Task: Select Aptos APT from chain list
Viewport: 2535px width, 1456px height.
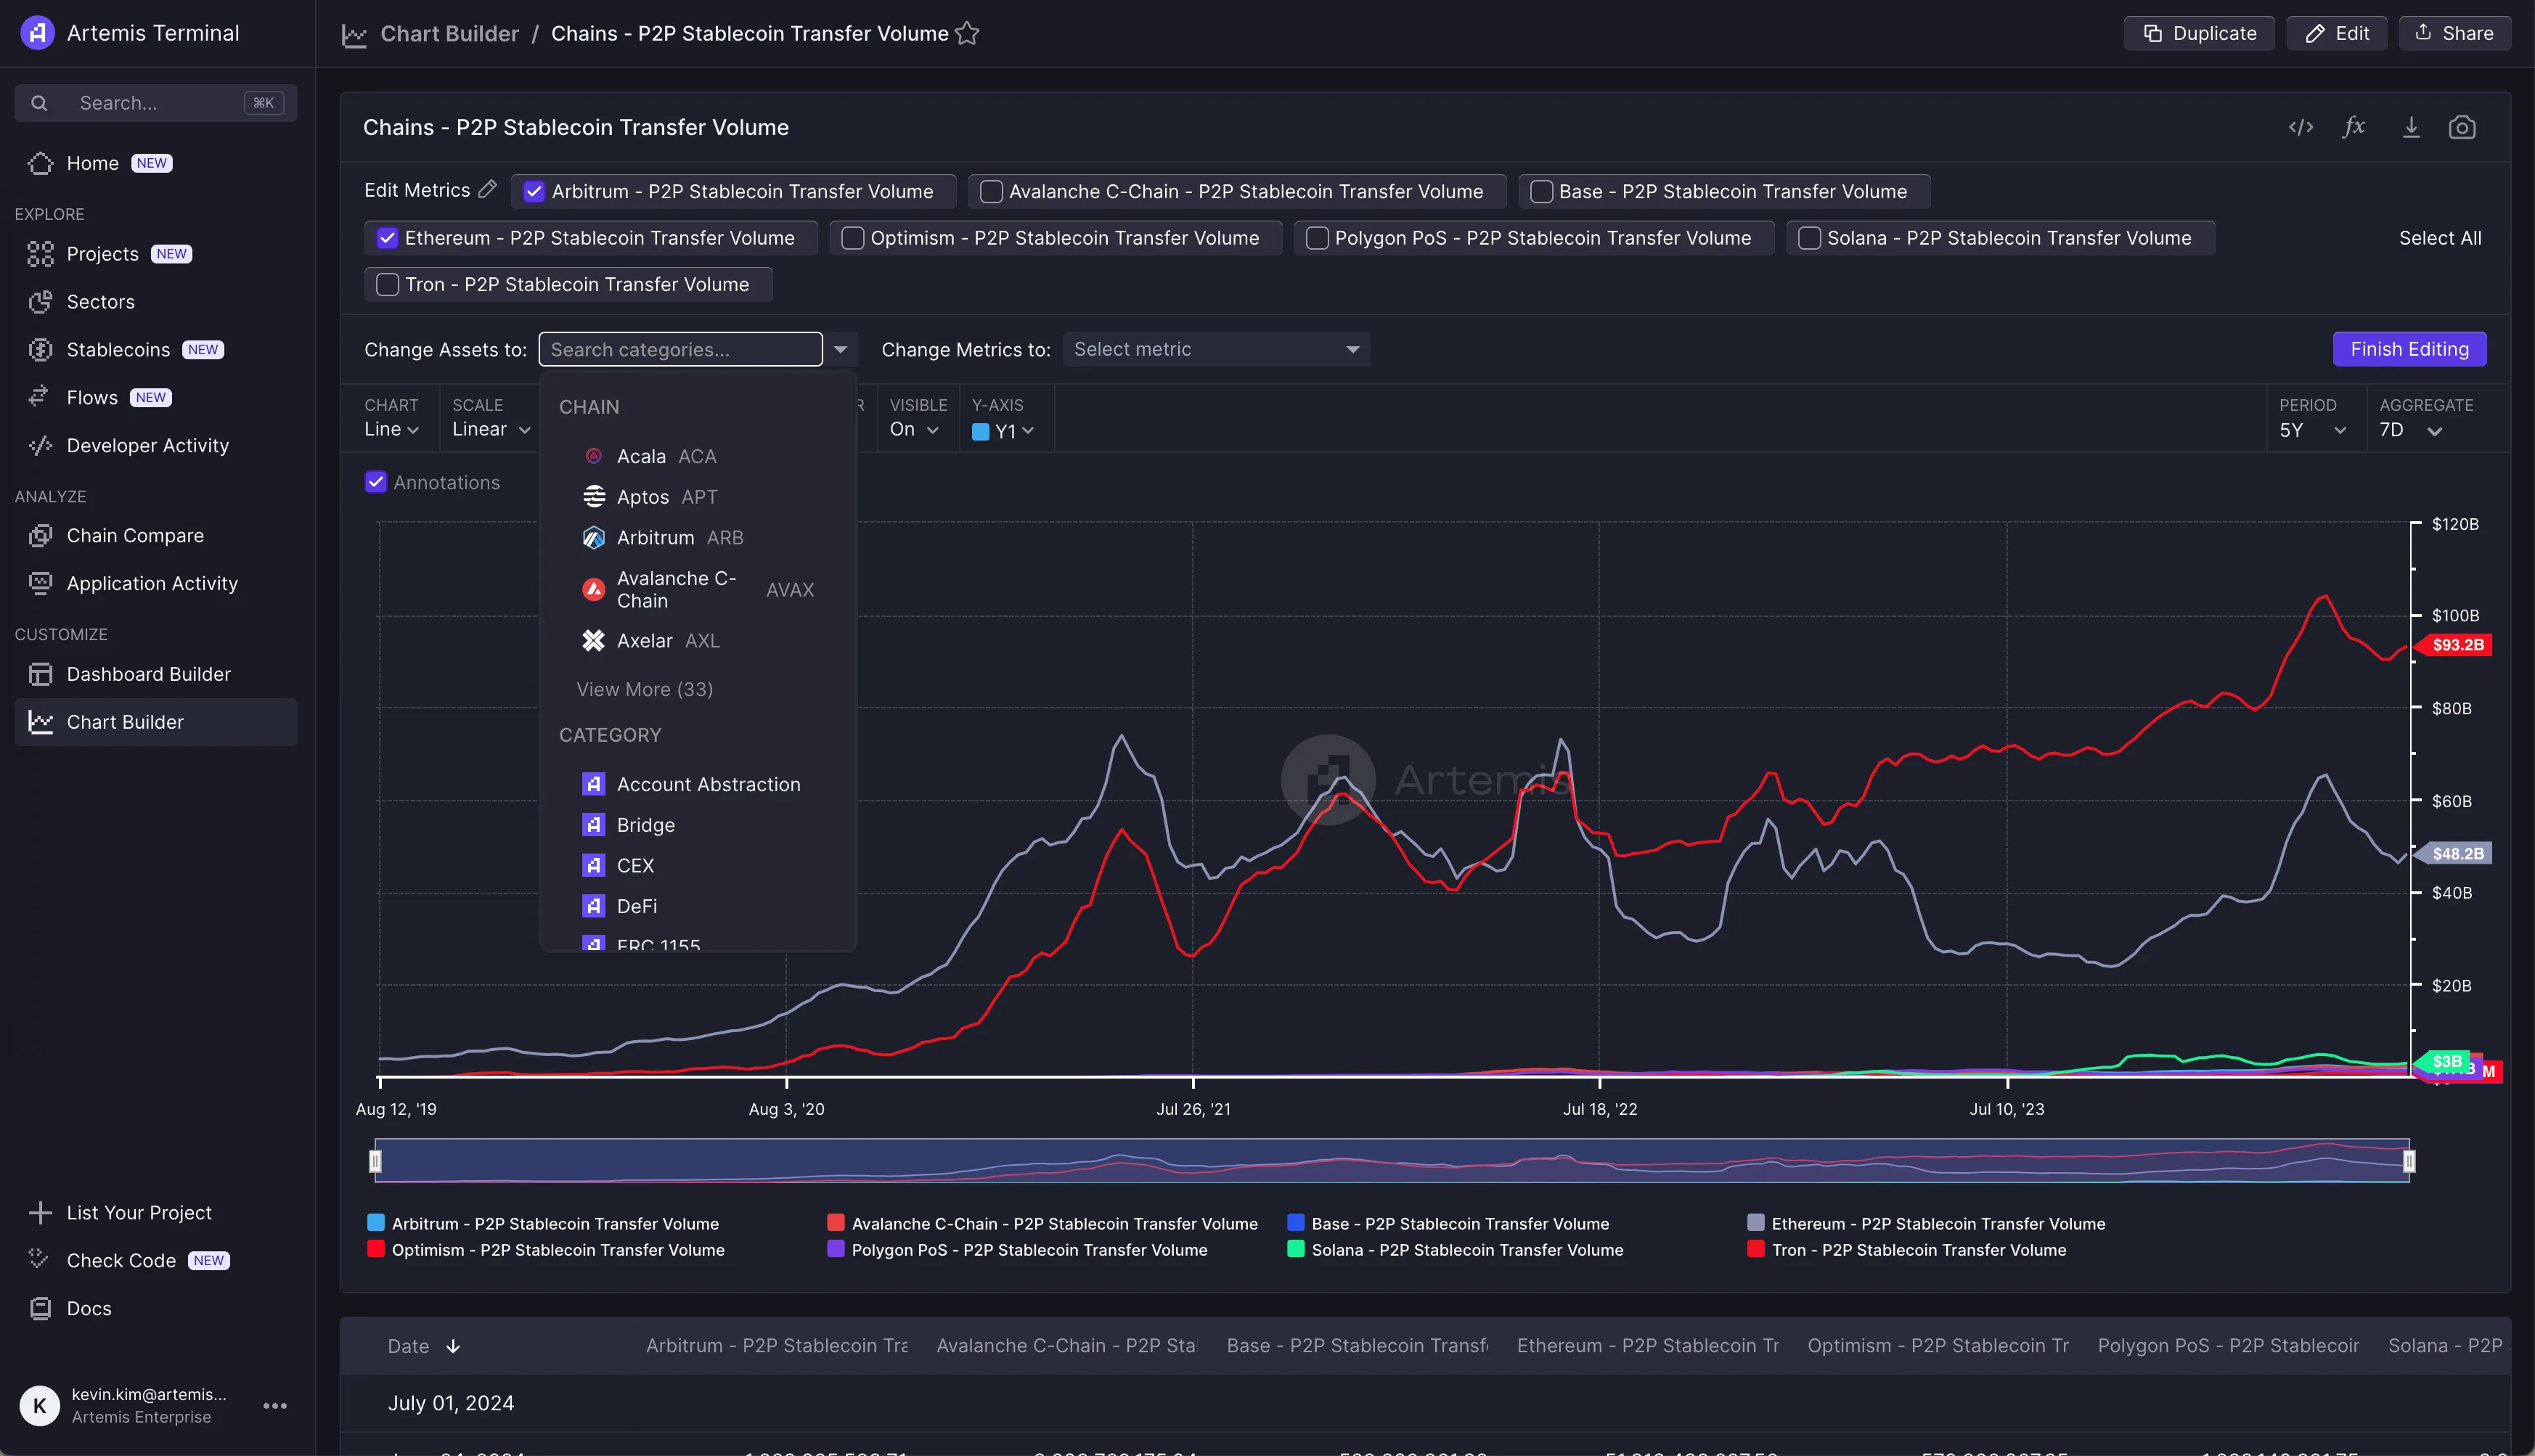Action: click(698, 497)
